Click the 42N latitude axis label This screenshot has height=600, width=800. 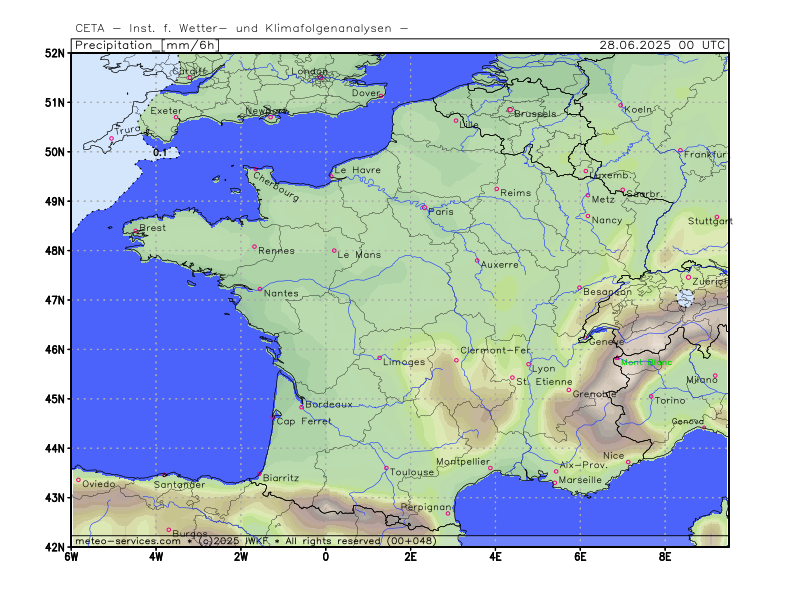click(x=55, y=547)
